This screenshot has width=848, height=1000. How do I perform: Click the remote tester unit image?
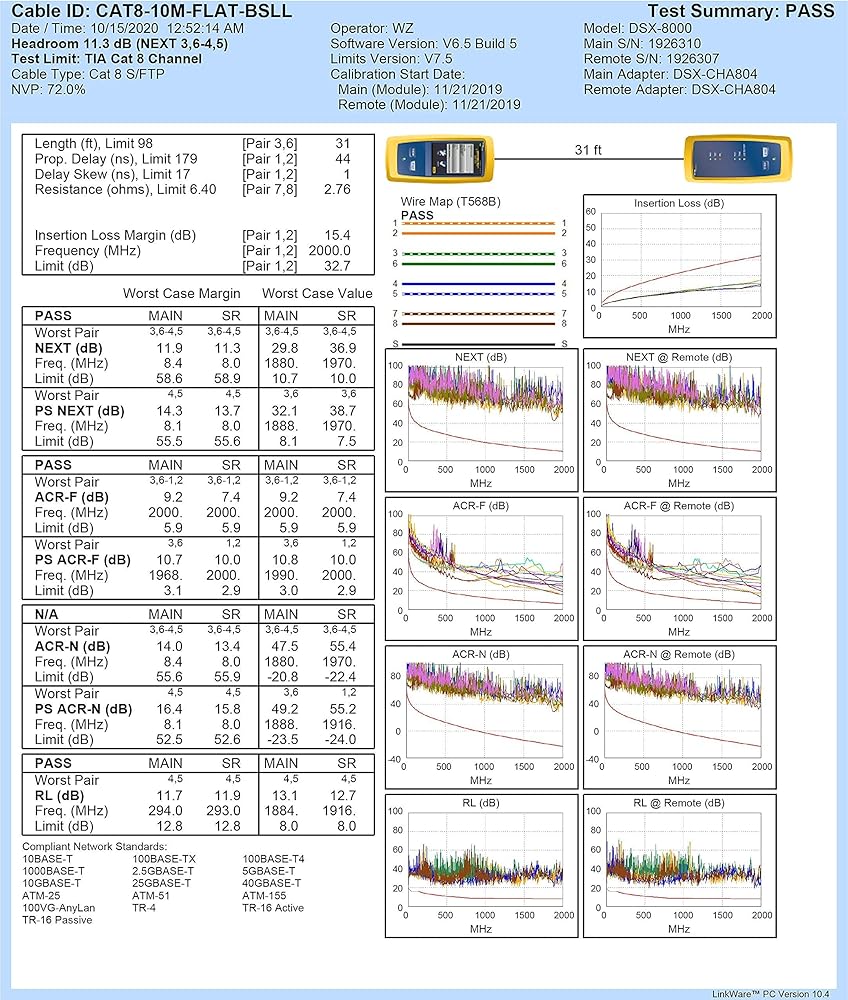[x=731, y=160]
